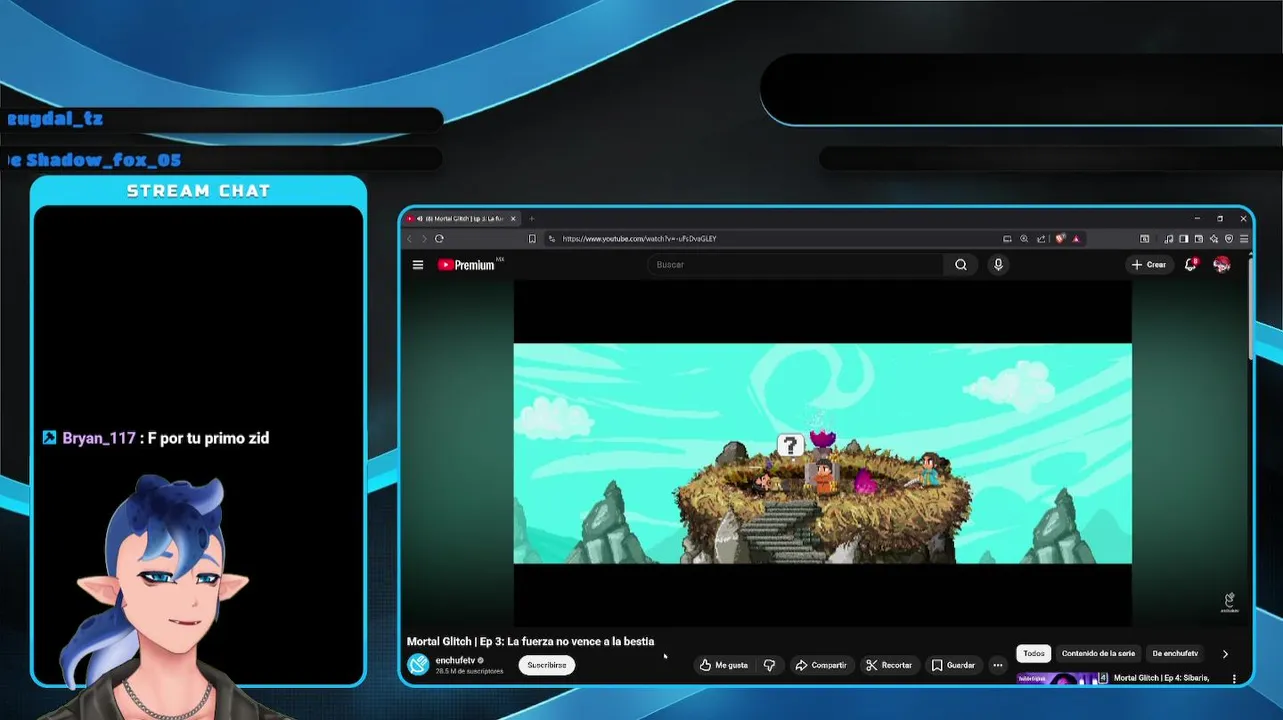Select the Todos filter chip
Viewport: 1283px width, 720px height.
click(x=1034, y=653)
